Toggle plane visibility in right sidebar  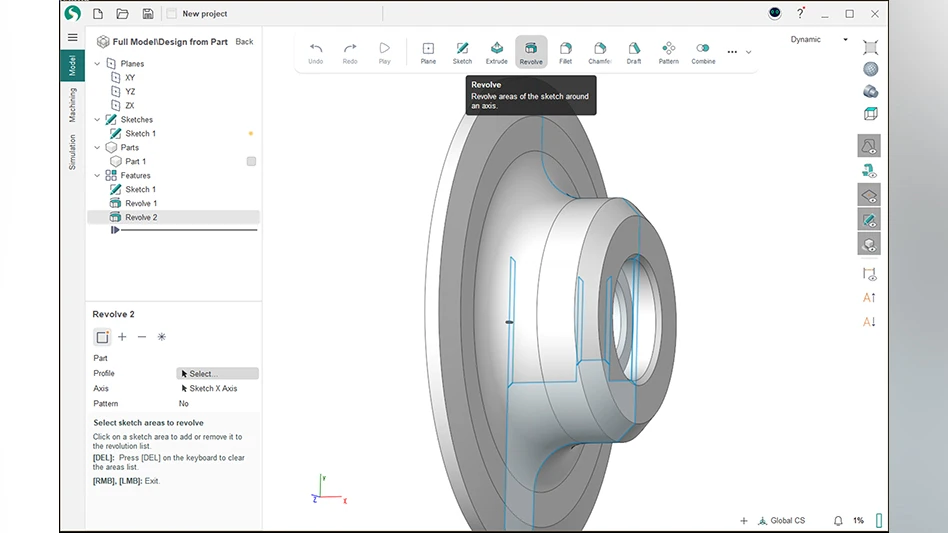(x=869, y=195)
